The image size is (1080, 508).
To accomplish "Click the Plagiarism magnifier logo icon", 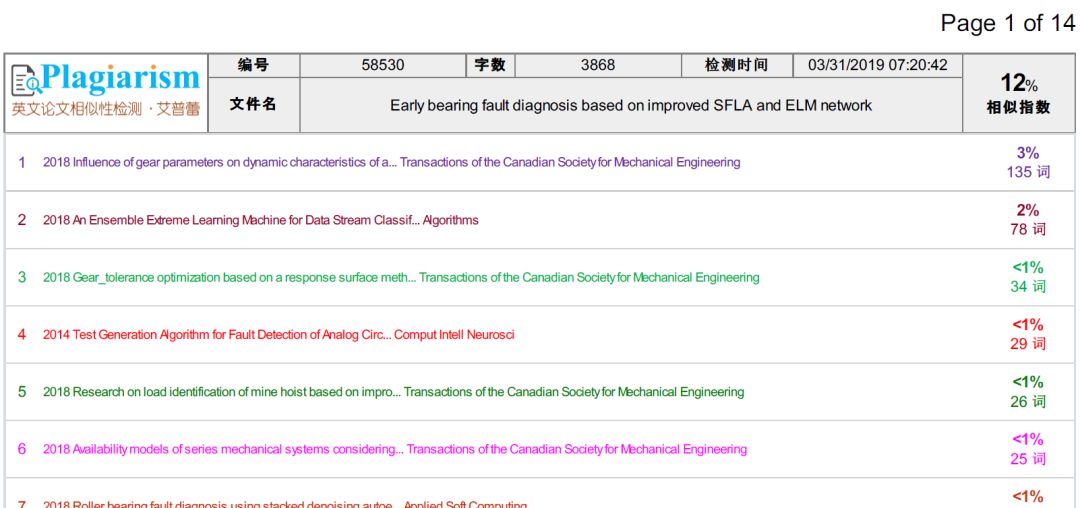I will (x=26, y=79).
